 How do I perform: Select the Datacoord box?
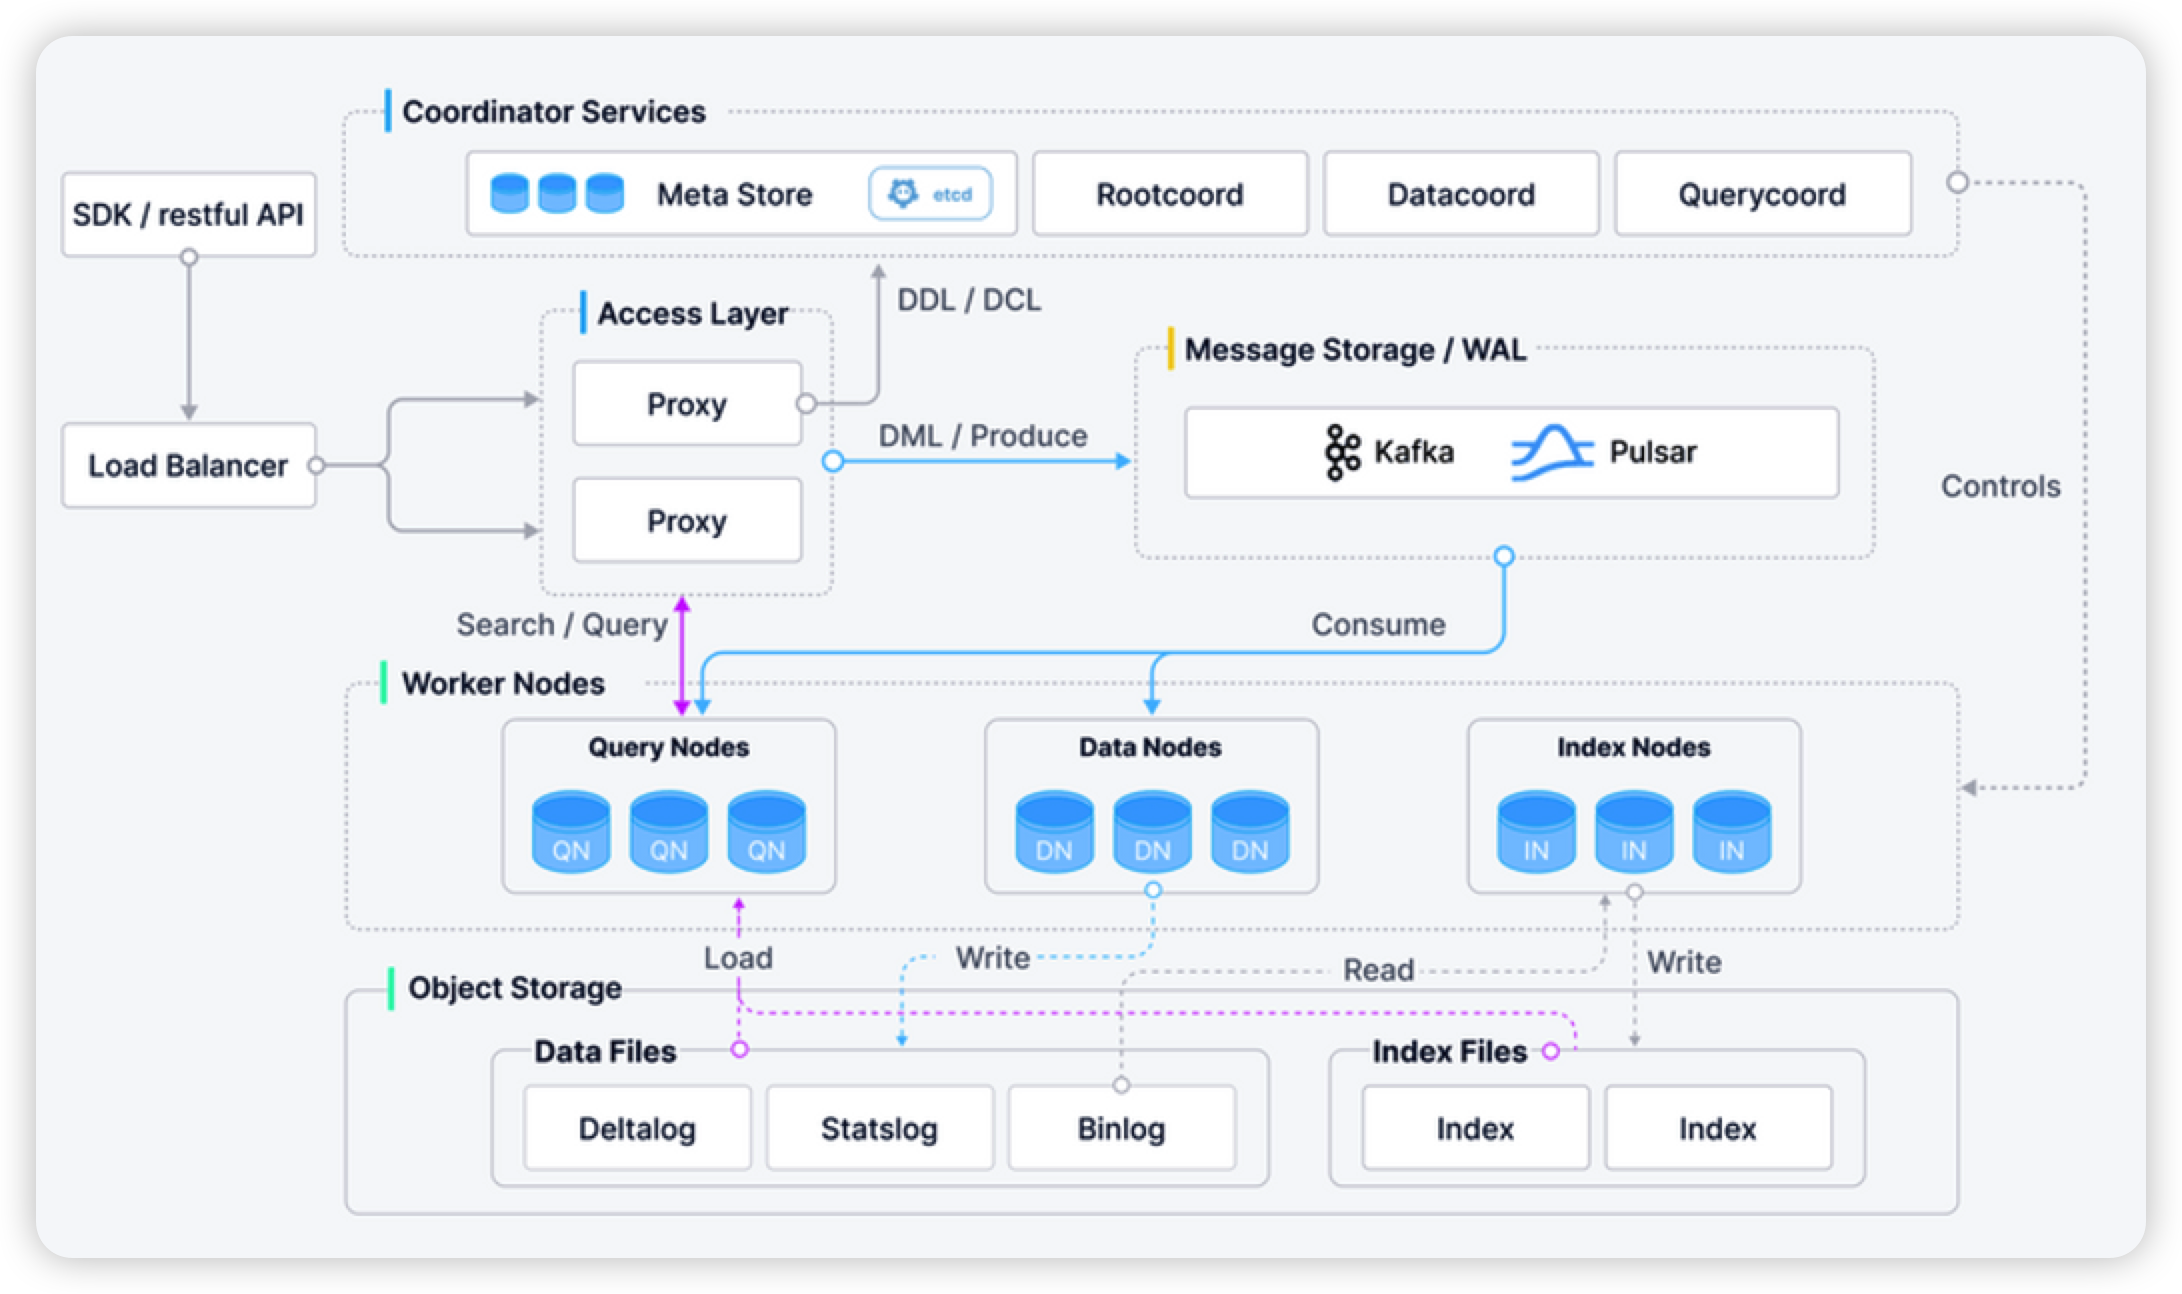pyautogui.click(x=1461, y=194)
